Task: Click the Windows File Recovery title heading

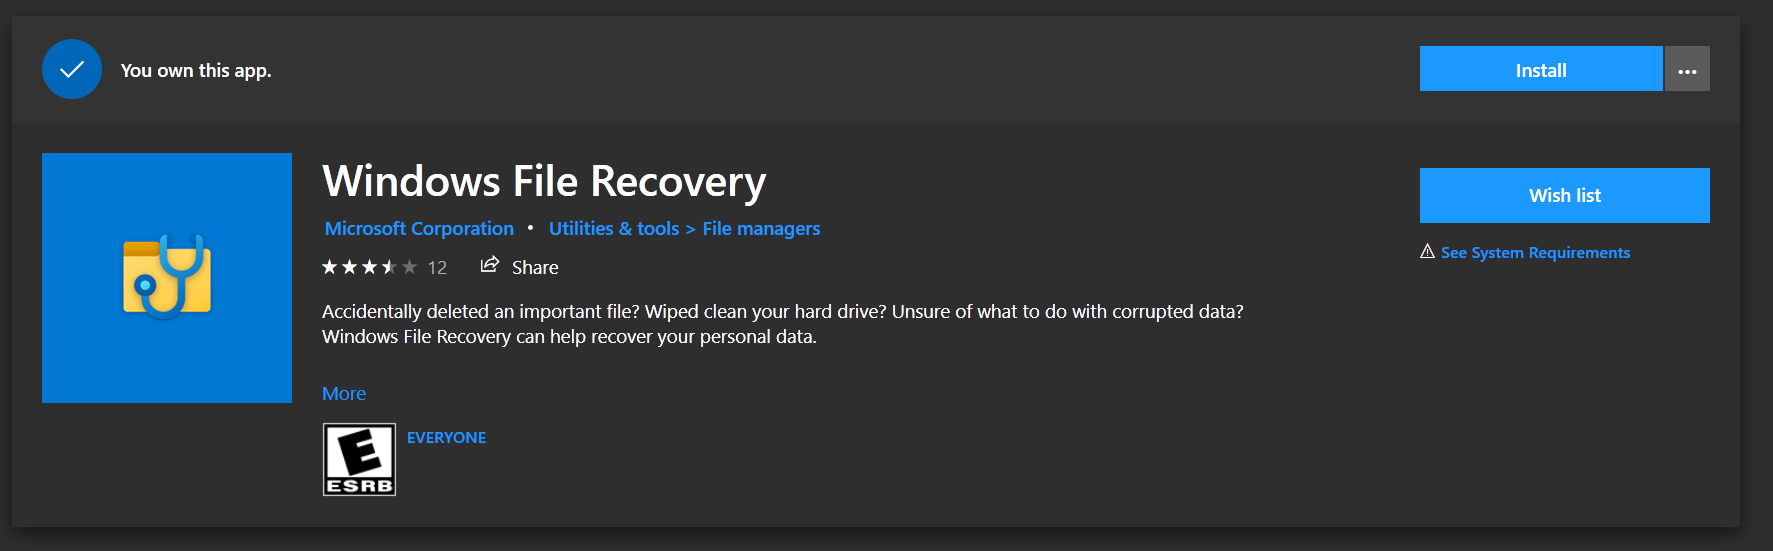Action: [x=544, y=182]
